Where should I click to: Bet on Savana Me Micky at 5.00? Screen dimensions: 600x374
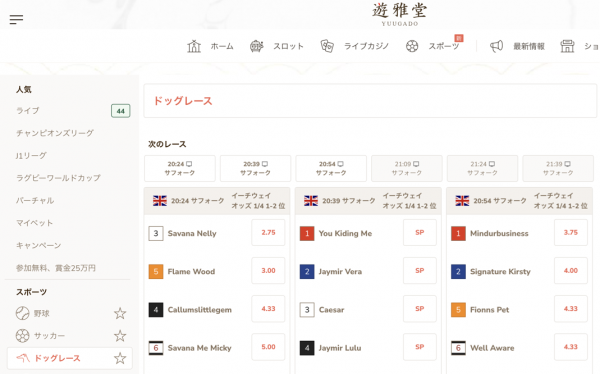pos(268,347)
